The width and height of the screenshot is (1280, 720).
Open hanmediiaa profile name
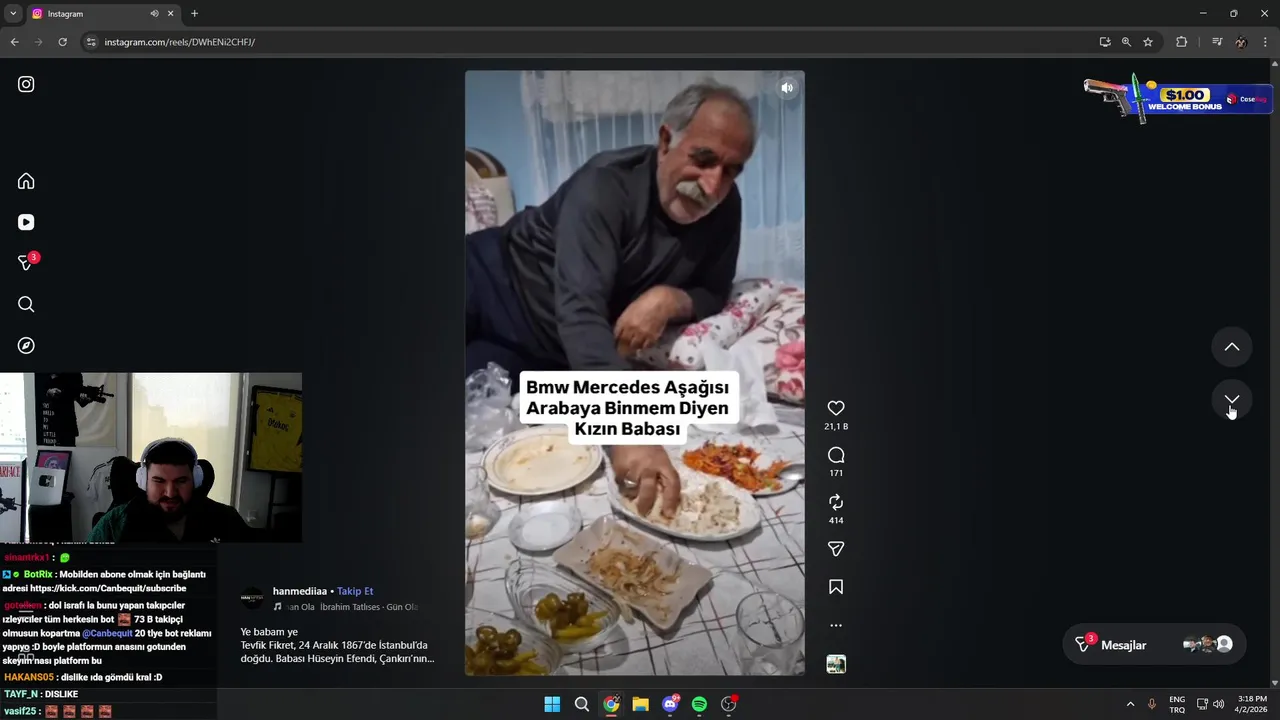click(x=301, y=591)
